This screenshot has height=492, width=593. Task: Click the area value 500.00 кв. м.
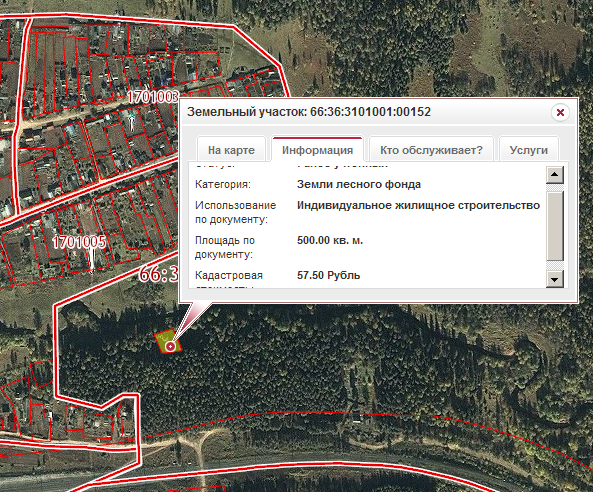point(330,241)
